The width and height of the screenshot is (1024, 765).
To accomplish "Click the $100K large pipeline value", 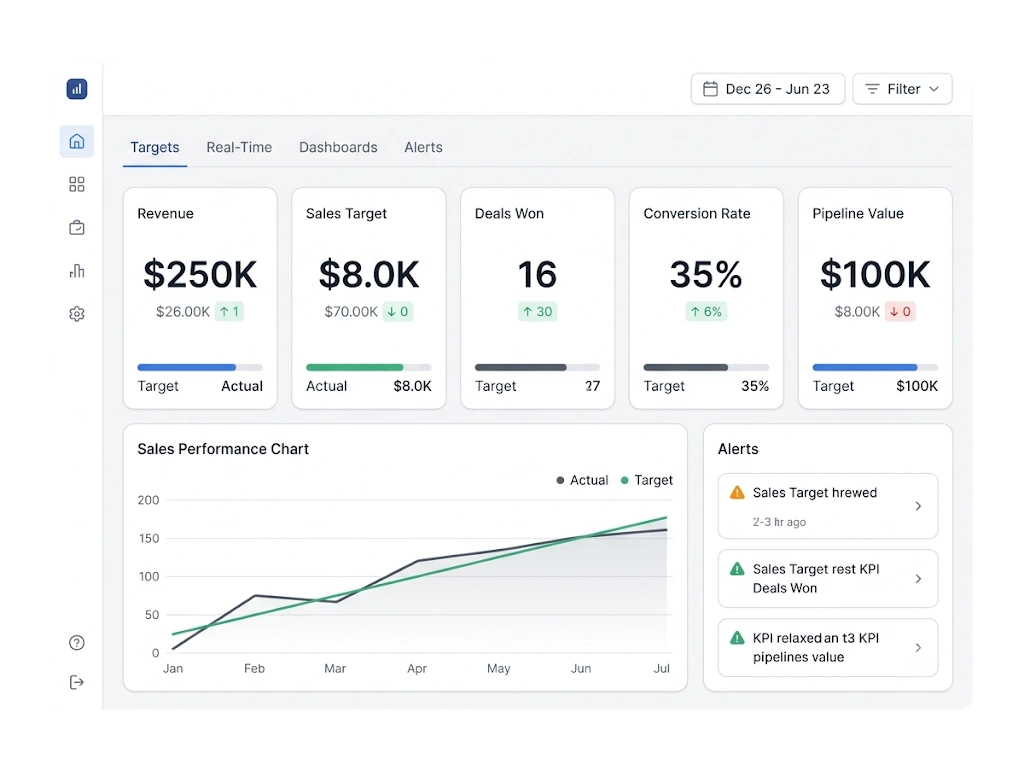I will pos(875,274).
